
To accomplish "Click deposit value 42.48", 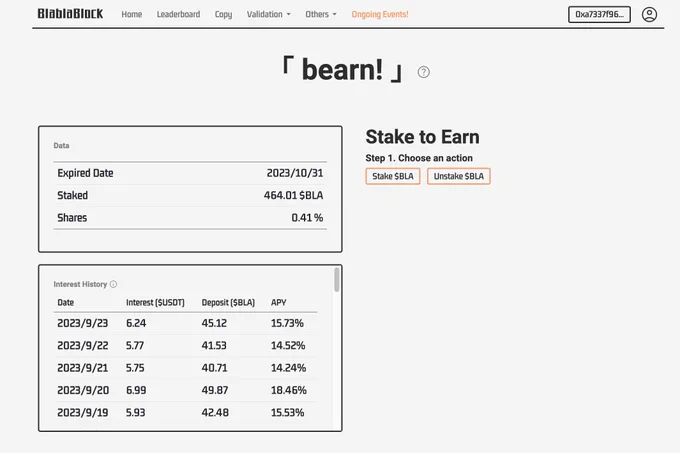I will pyautogui.click(x=215, y=412).
